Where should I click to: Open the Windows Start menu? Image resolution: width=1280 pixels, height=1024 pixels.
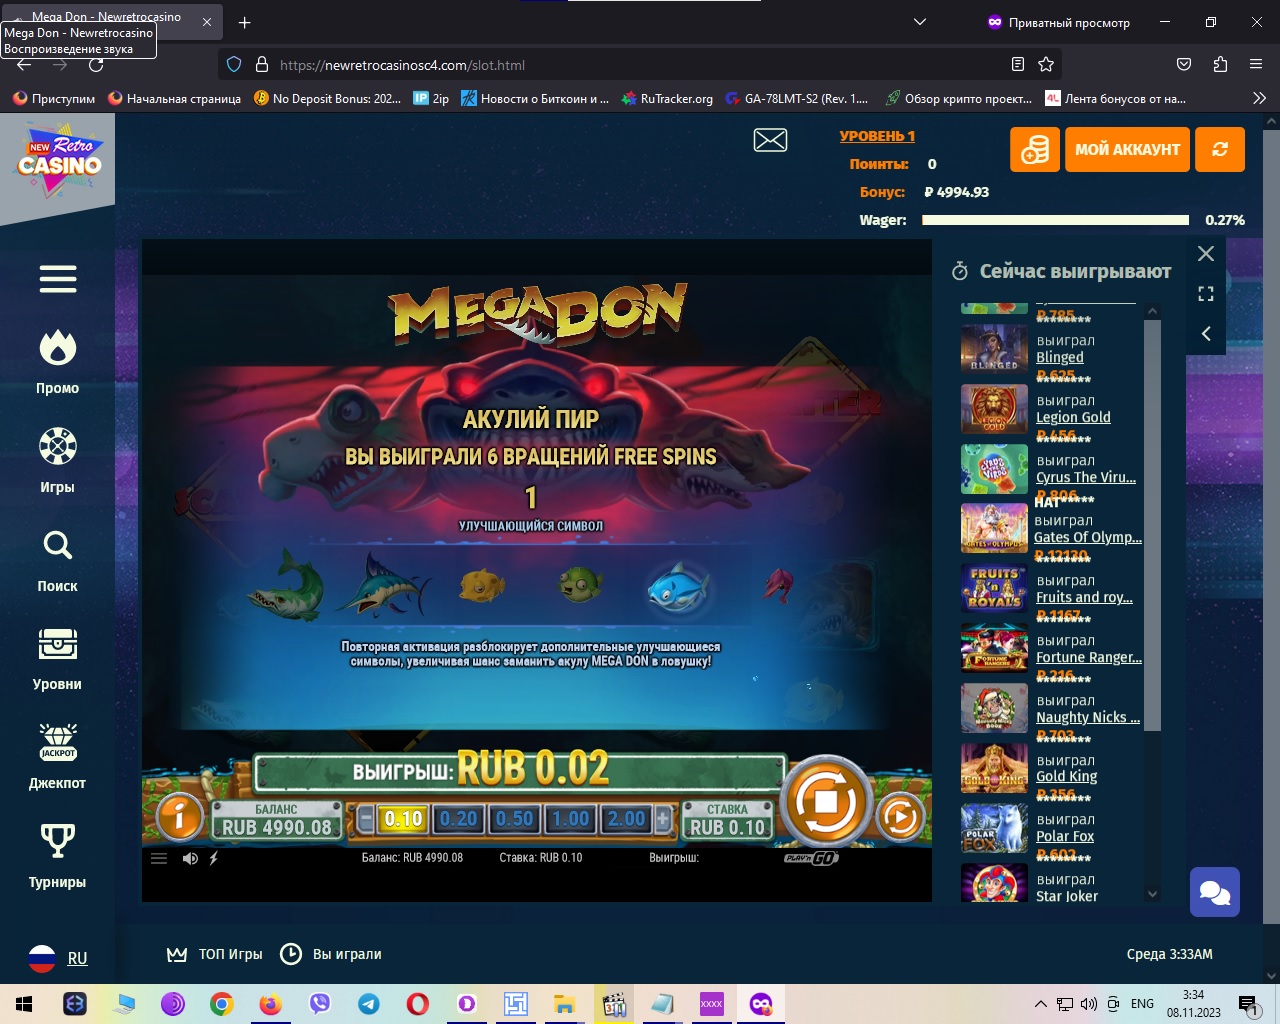24,1004
